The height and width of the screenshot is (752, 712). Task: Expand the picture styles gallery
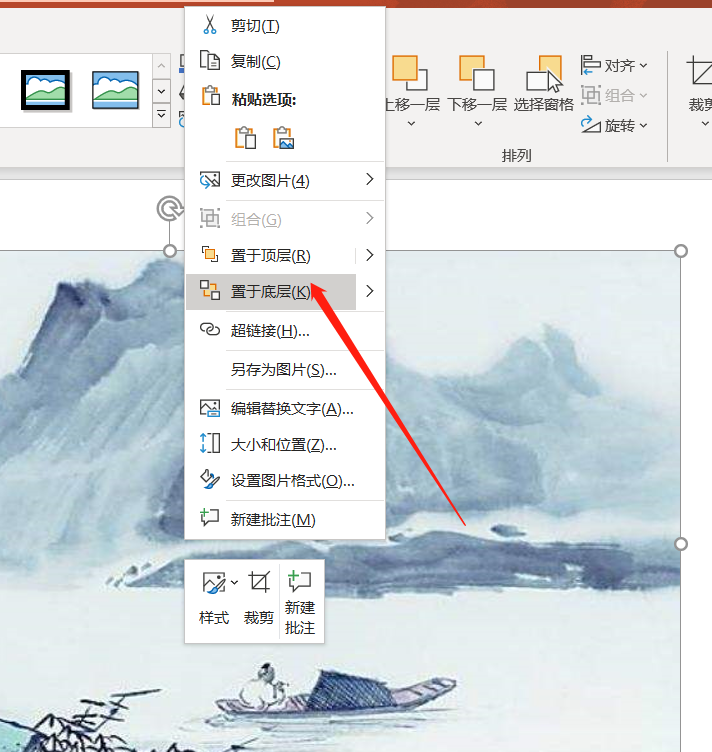(162, 116)
